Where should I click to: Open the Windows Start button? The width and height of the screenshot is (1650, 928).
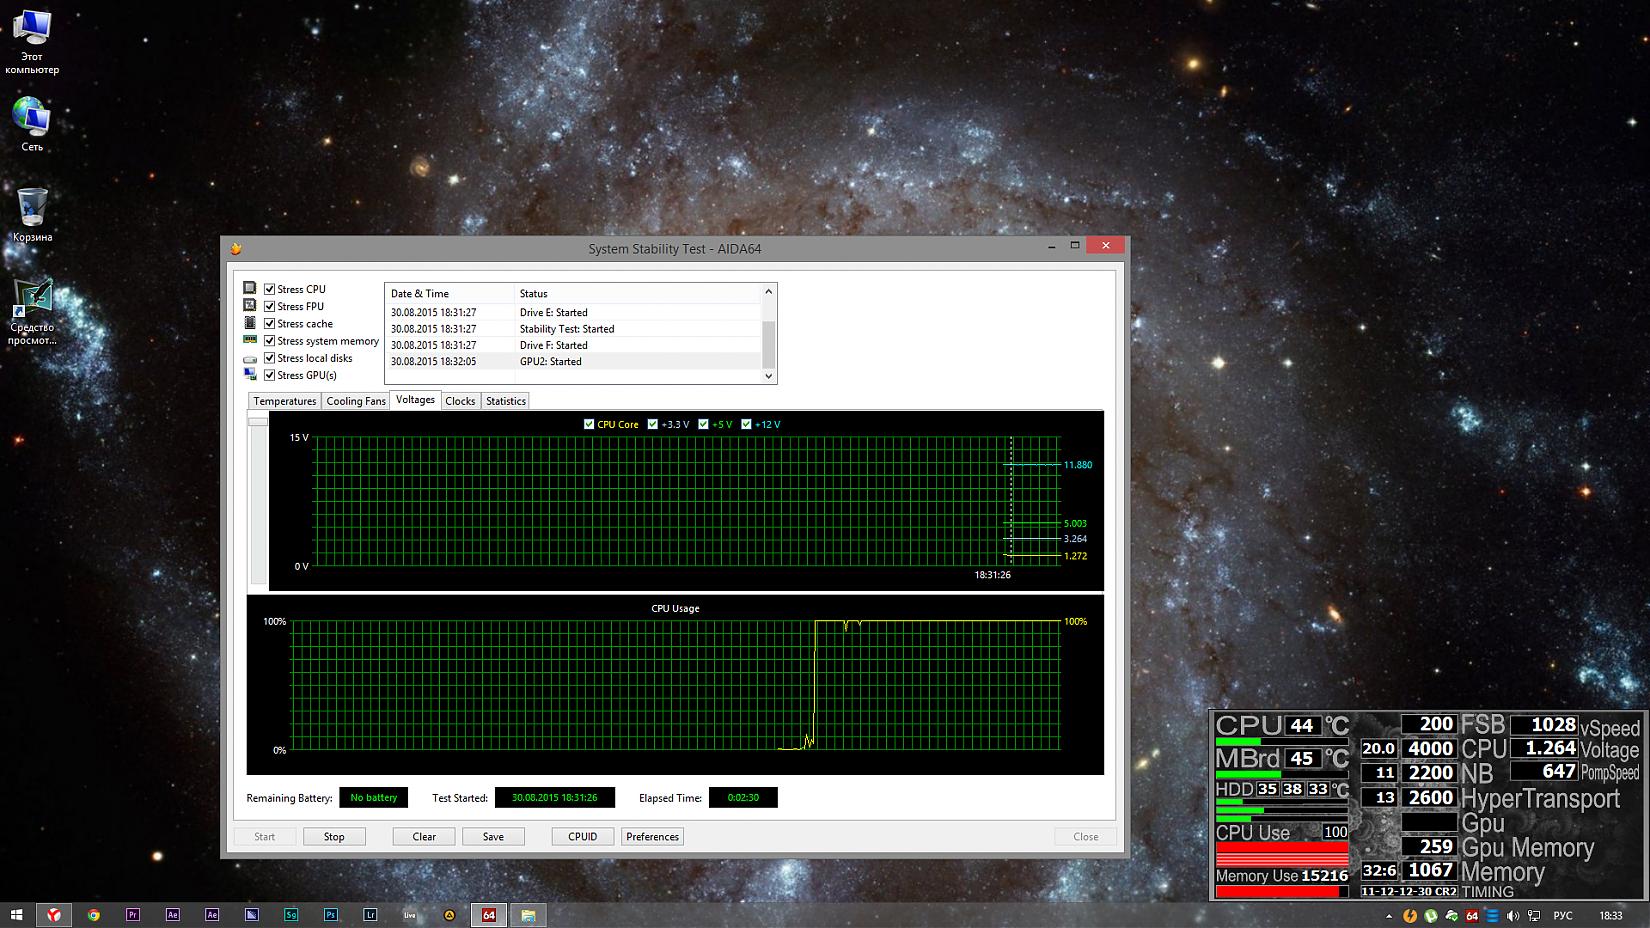click(16, 915)
